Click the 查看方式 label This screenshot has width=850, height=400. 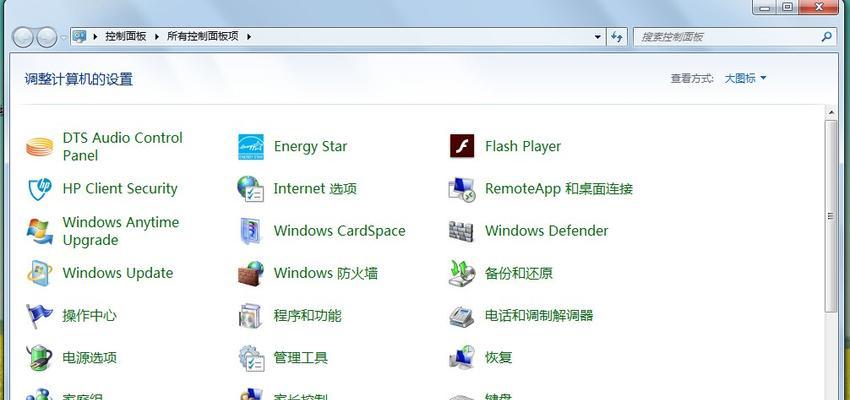692,78
